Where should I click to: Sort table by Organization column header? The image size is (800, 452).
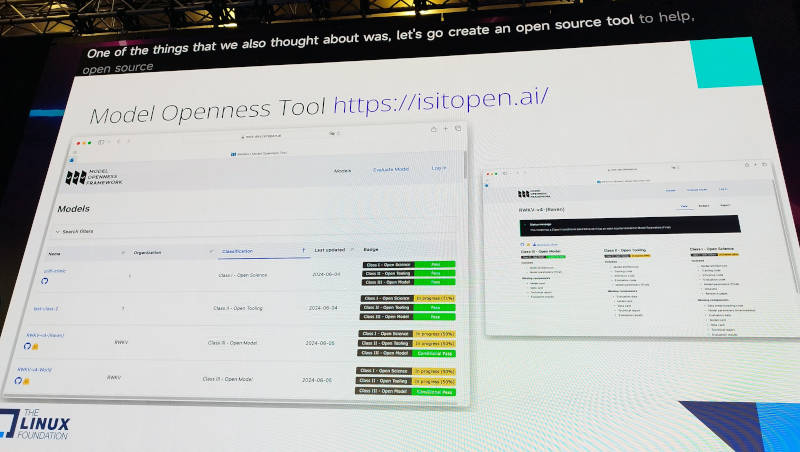pyautogui.click(x=147, y=253)
